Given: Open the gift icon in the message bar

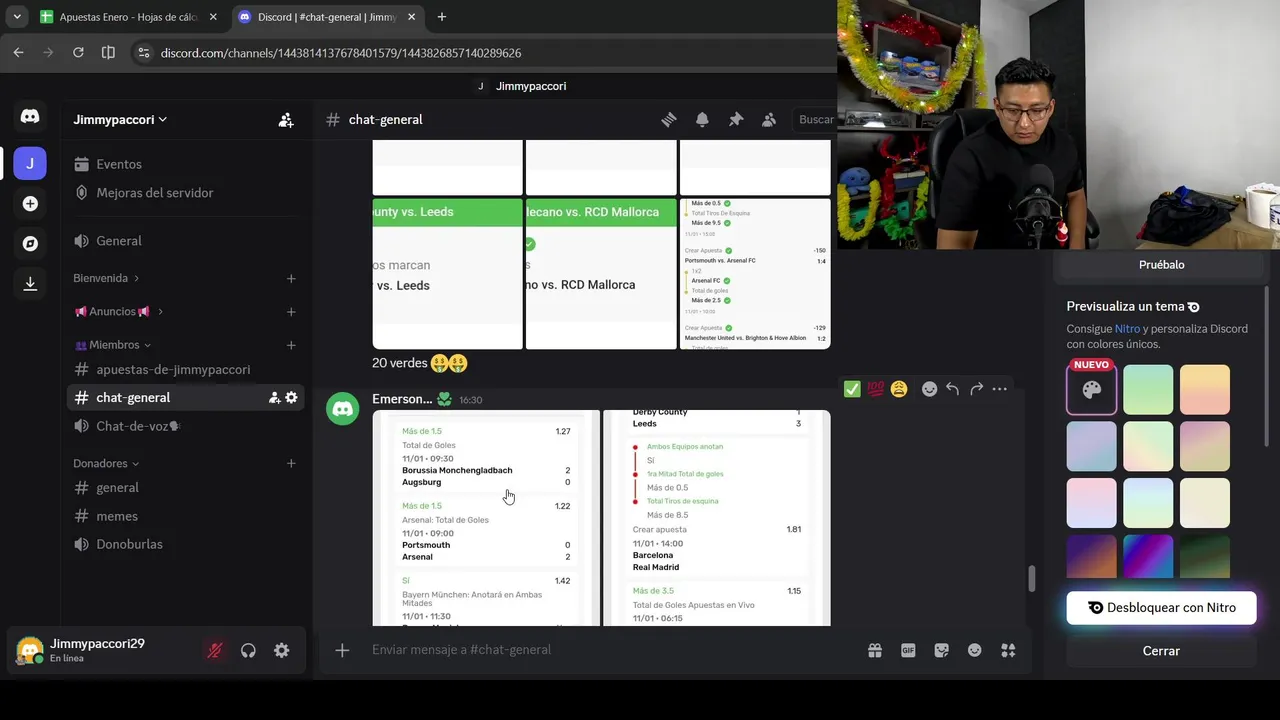Looking at the screenshot, I should (875, 650).
